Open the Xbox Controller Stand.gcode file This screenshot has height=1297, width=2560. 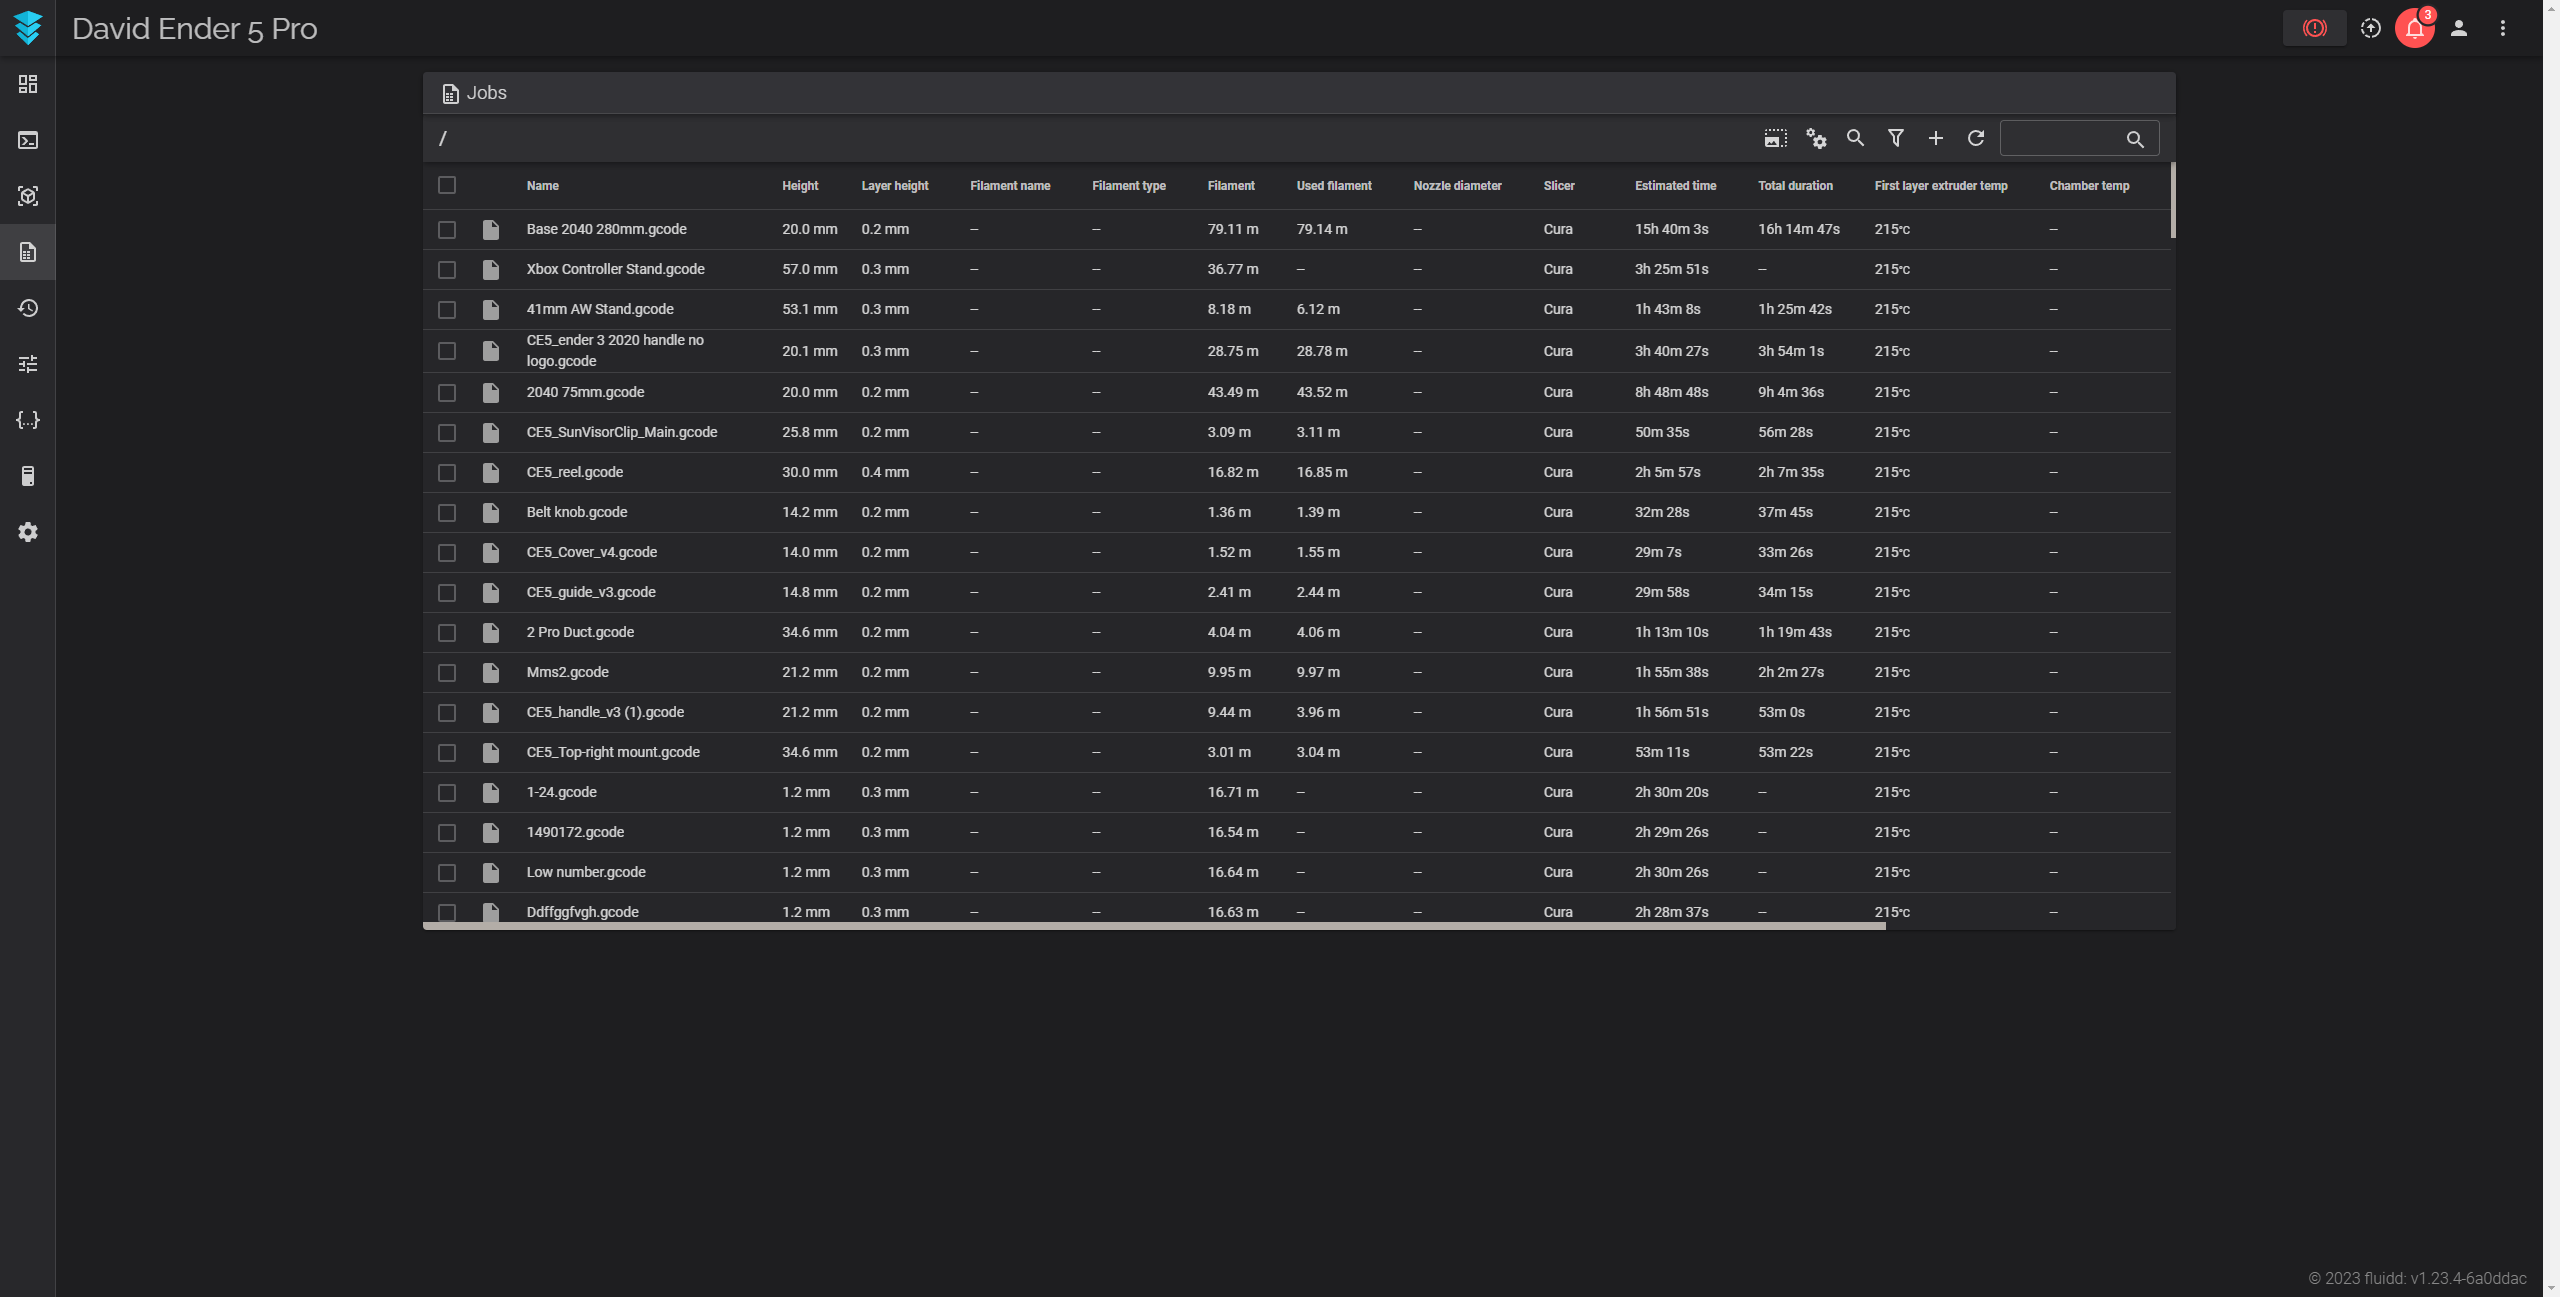point(615,269)
